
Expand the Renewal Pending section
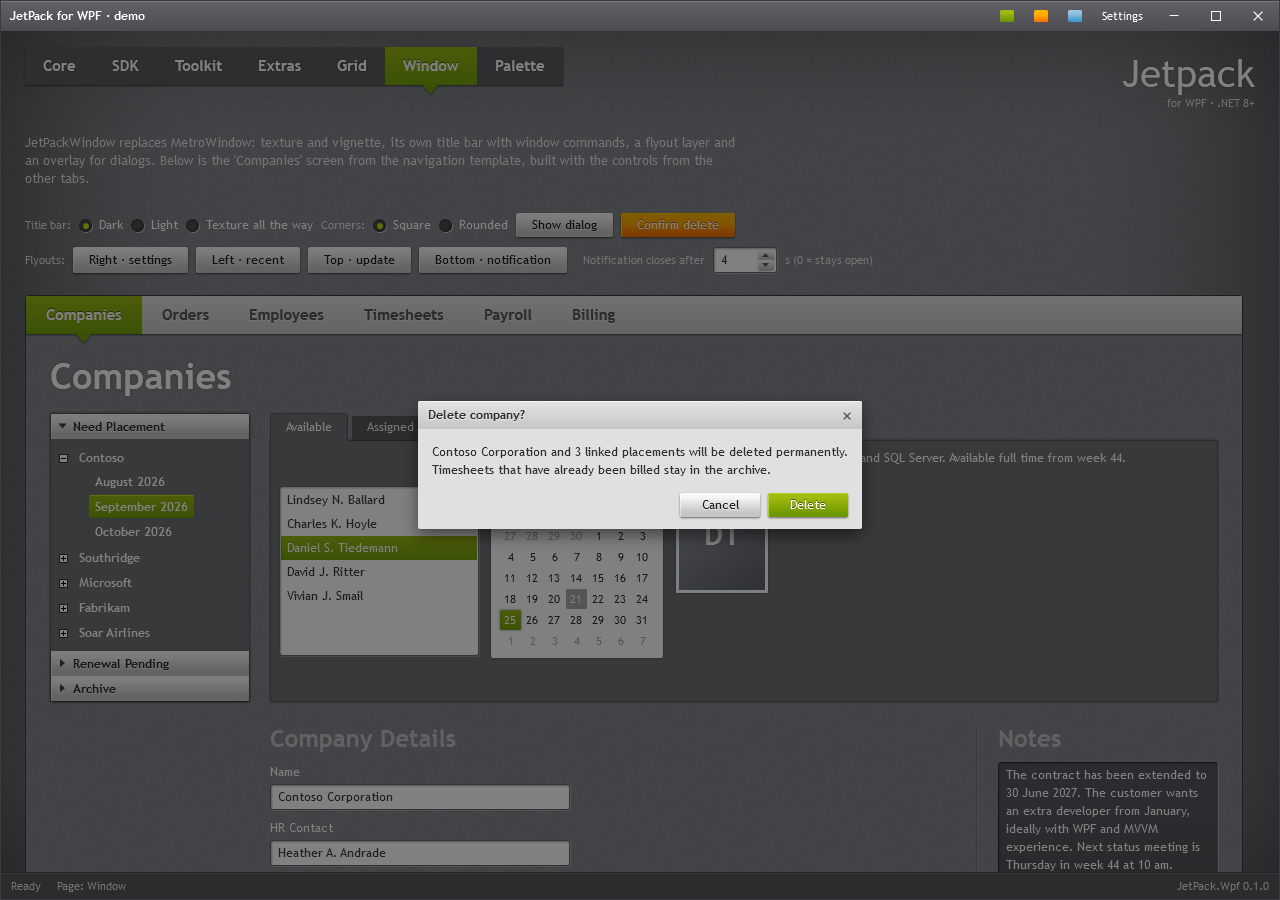pos(150,664)
